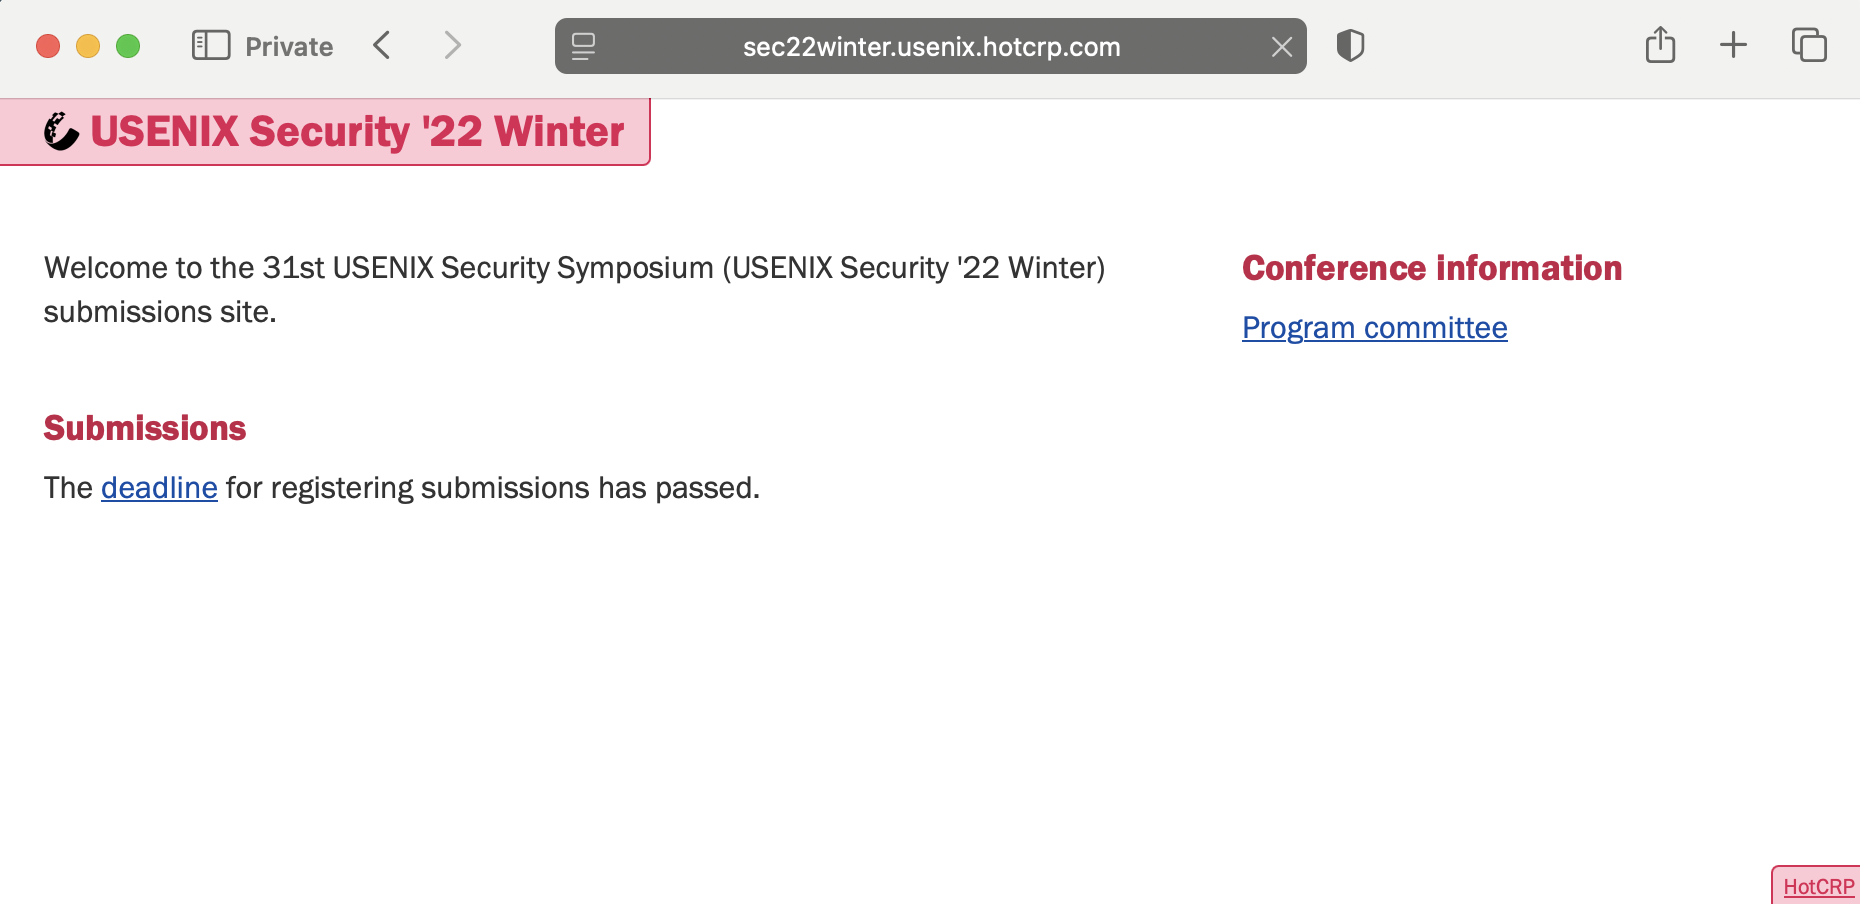Screen dimensions: 1860x904
Task: Navigate forward with the right chevron
Action: click(x=452, y=45)
